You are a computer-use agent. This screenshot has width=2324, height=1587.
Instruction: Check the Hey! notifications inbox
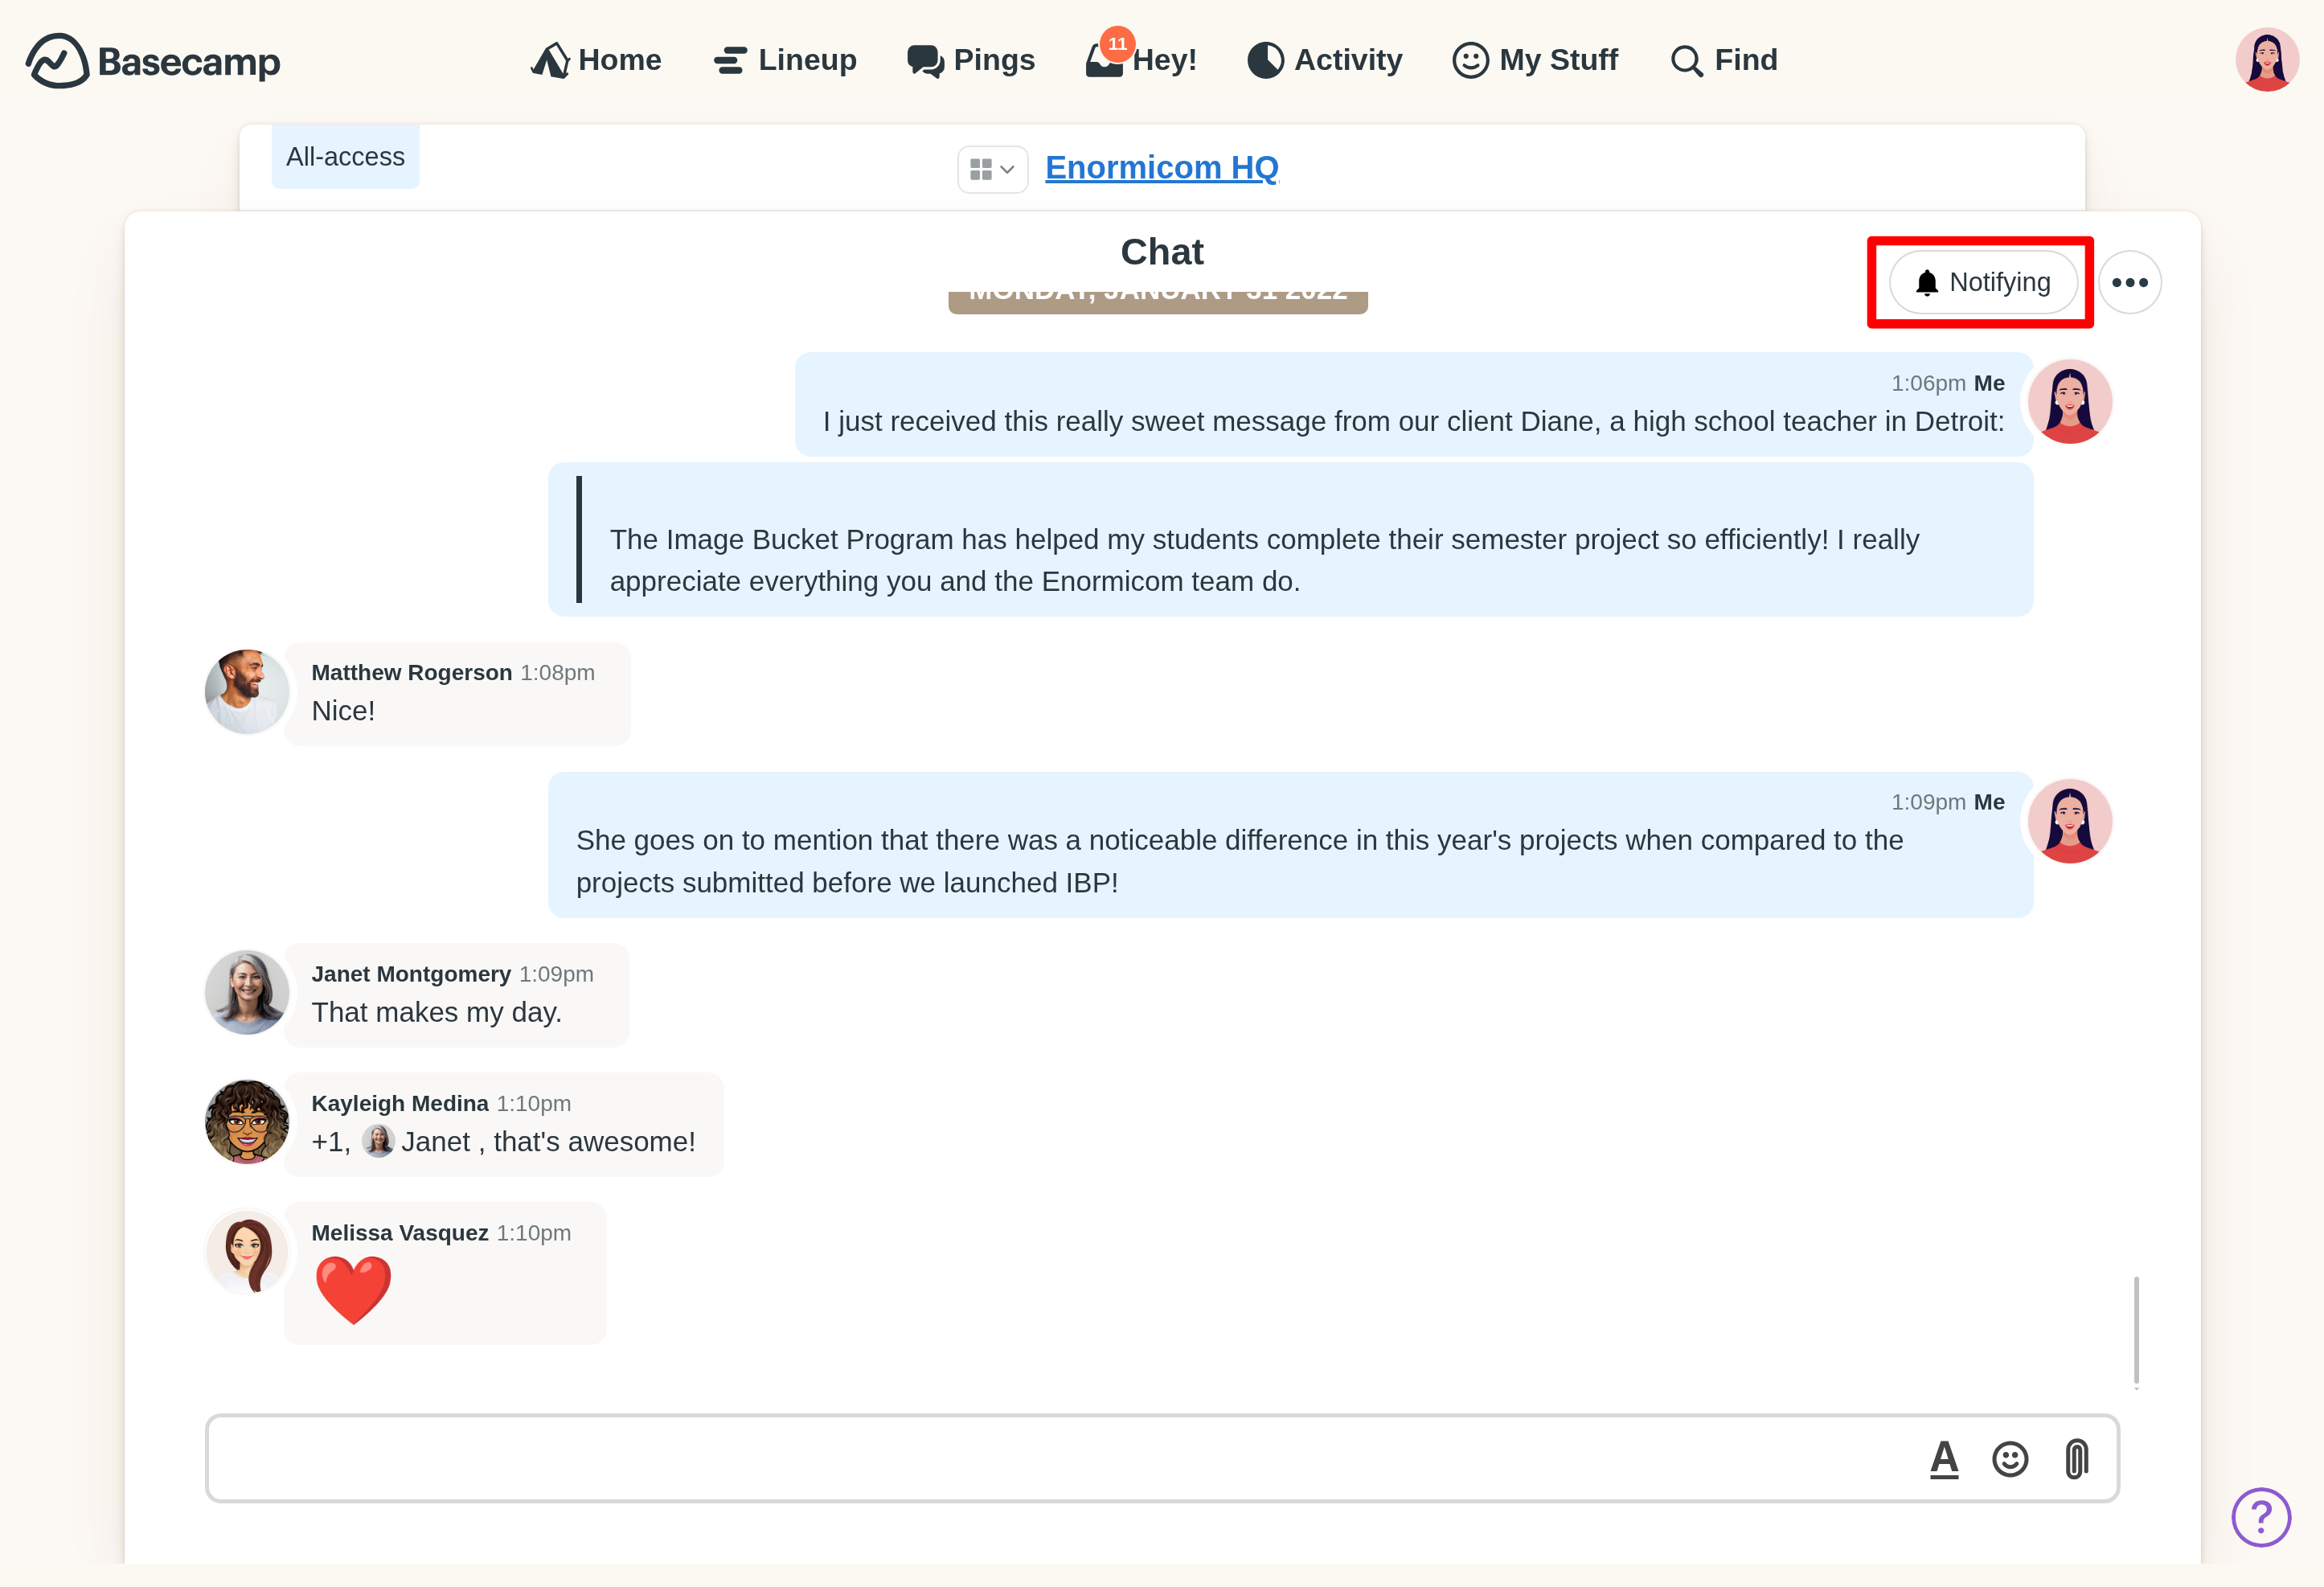[1141, 60]
